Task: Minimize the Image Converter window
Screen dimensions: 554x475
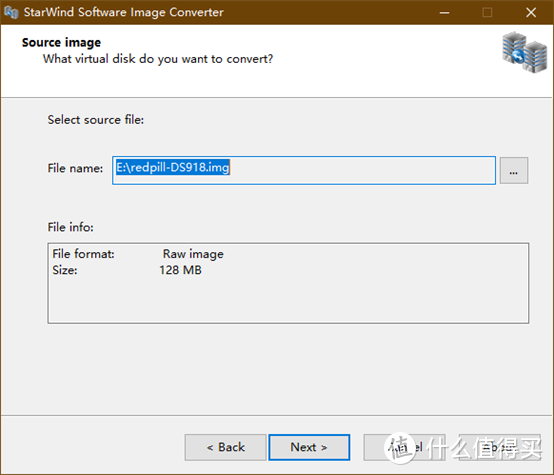Action: pyautogui.click(x=444, y=13)
